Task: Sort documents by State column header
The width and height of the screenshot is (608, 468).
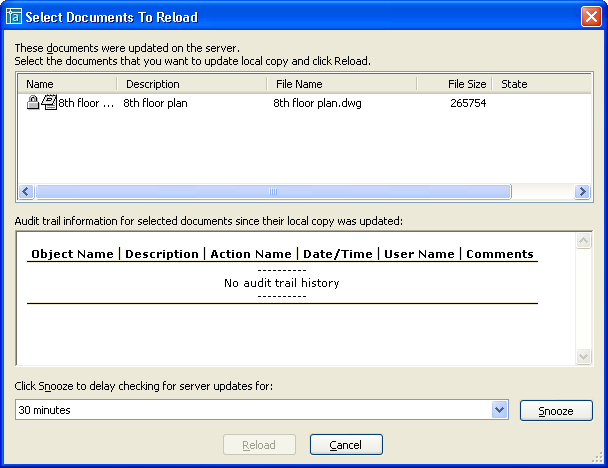Action: click(541, 84)
